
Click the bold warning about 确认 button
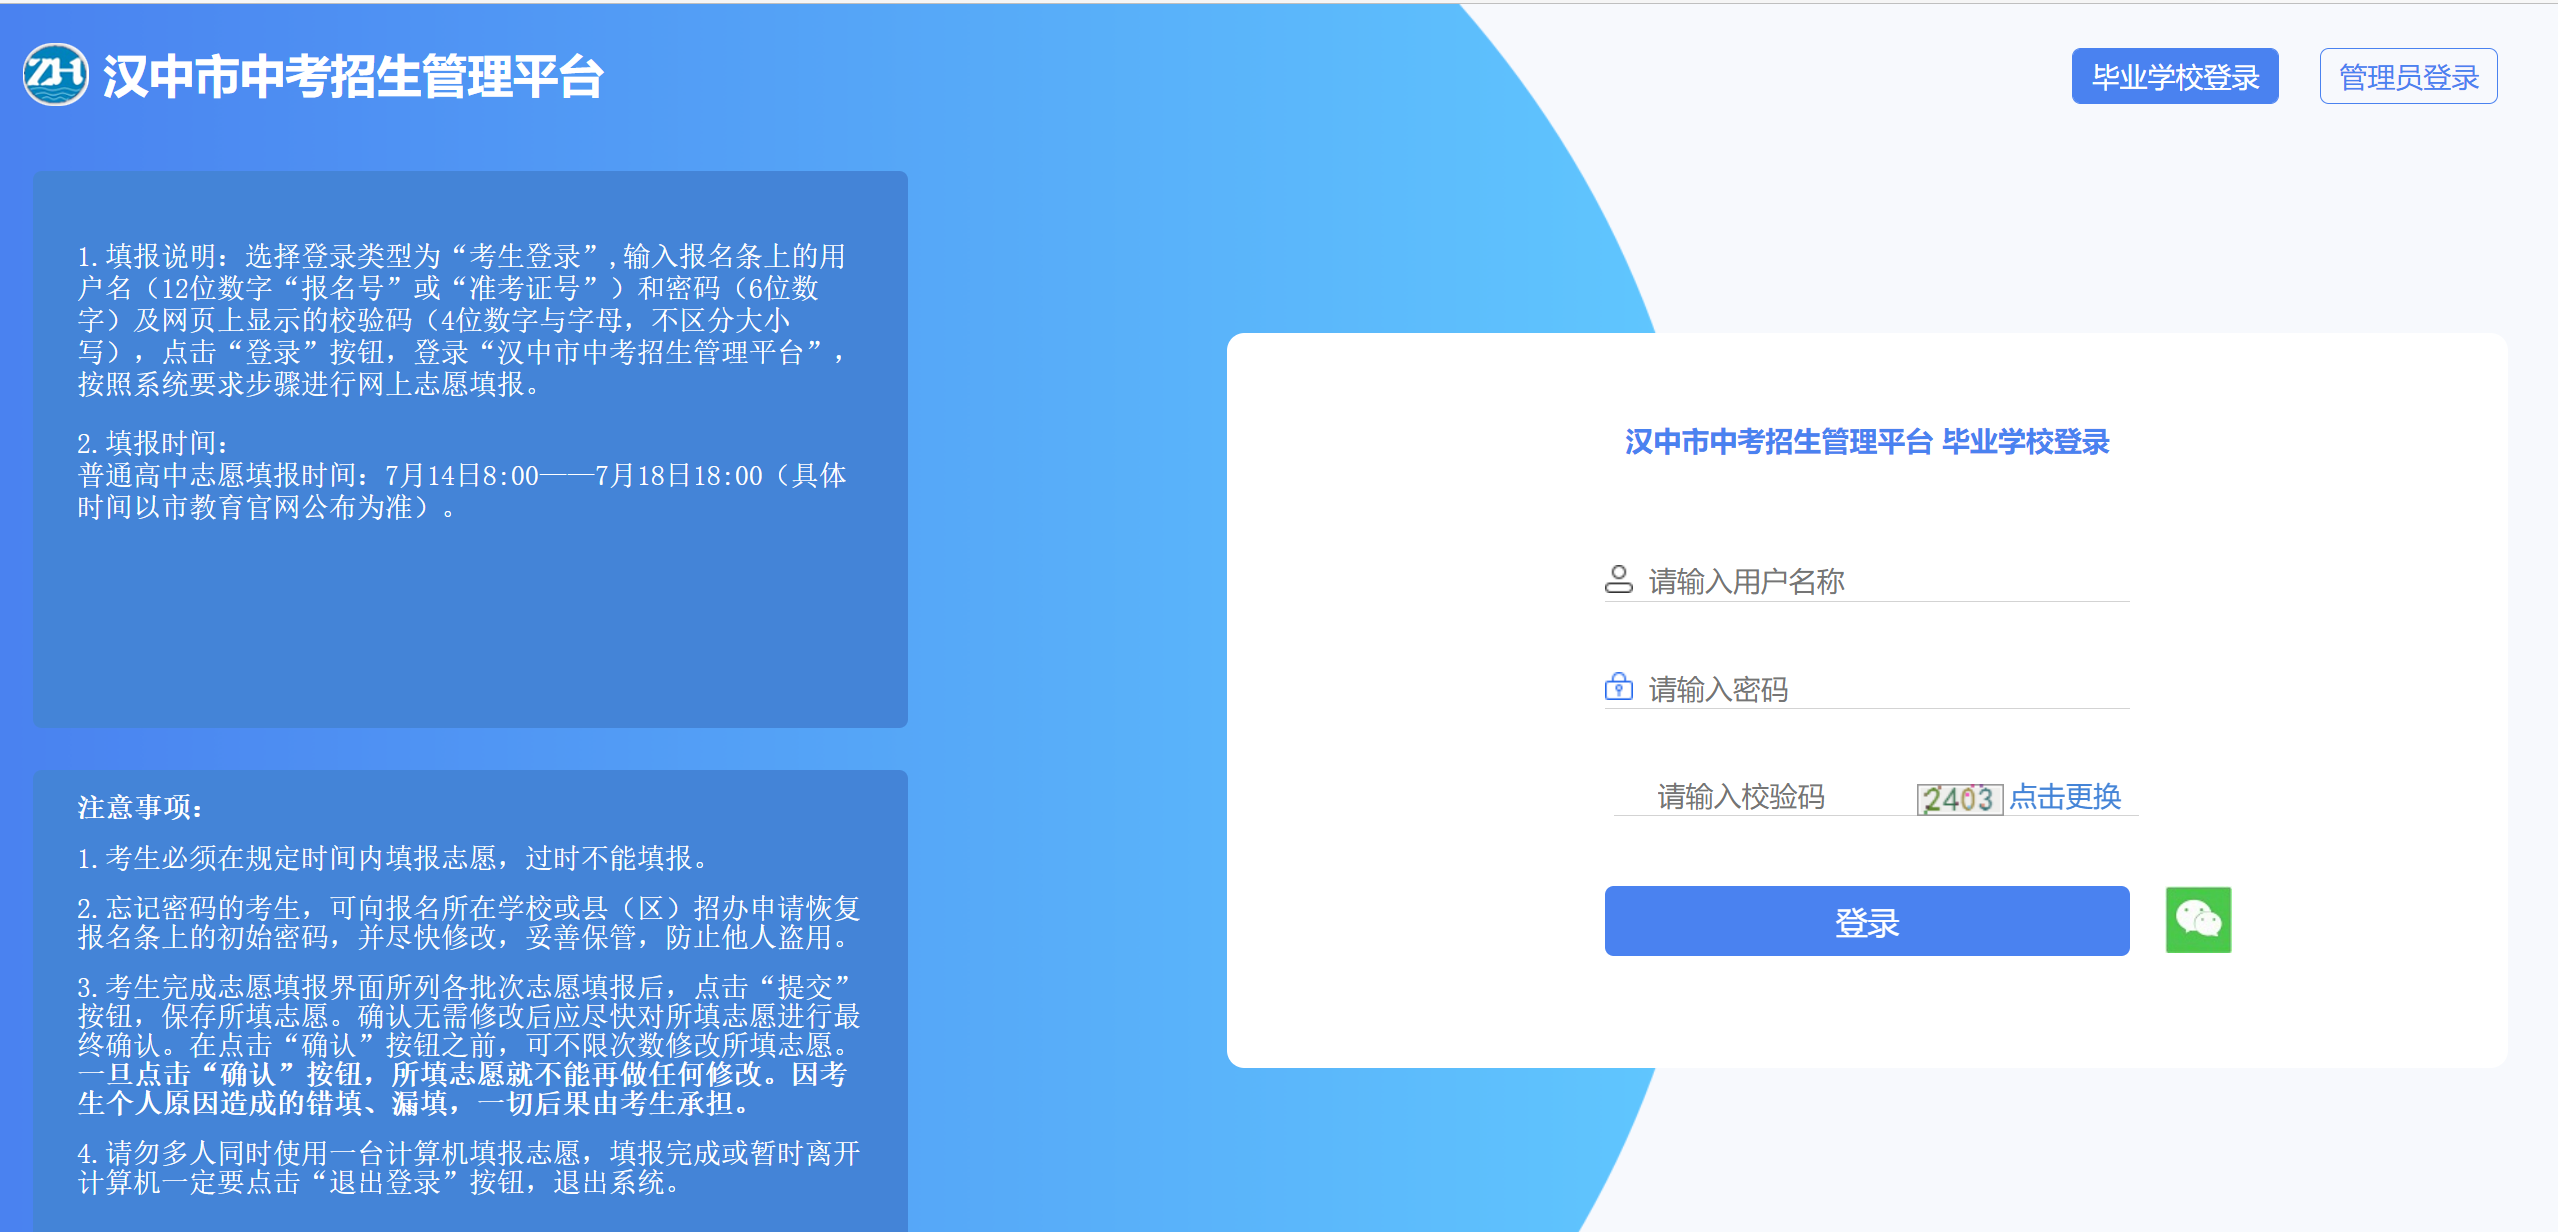pyautogui.click(x=460, y=1089)
